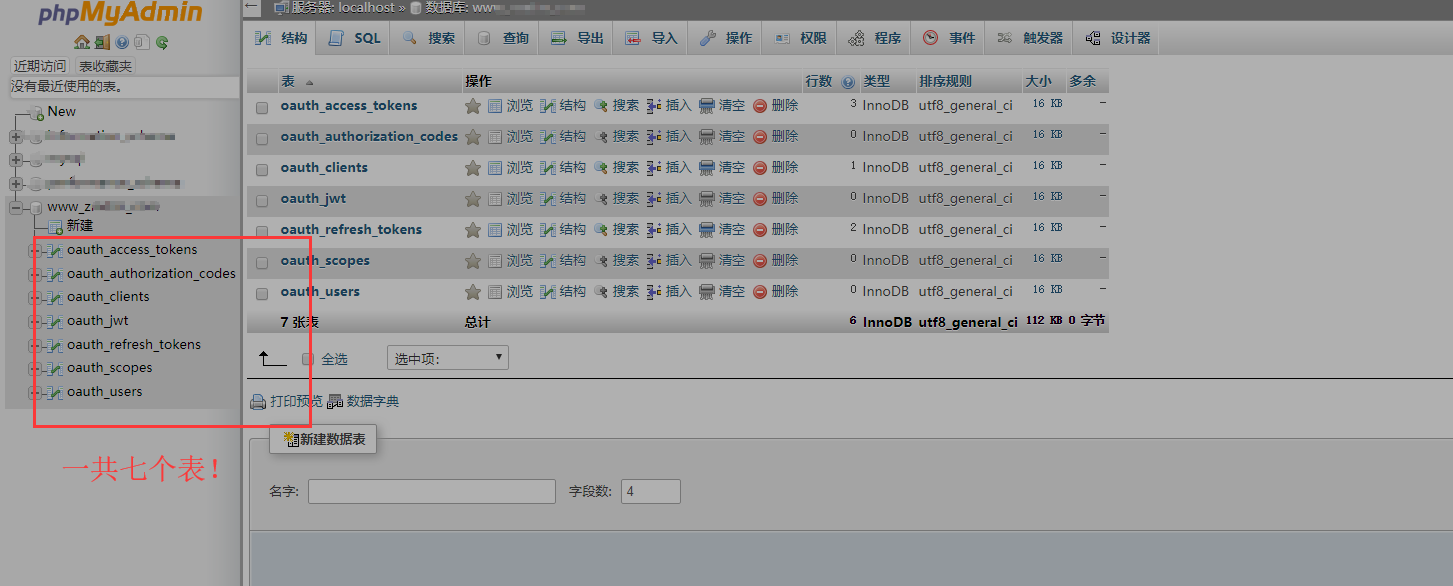
Task: Open the 导入 (Import) tab
Action: [651, 38]
